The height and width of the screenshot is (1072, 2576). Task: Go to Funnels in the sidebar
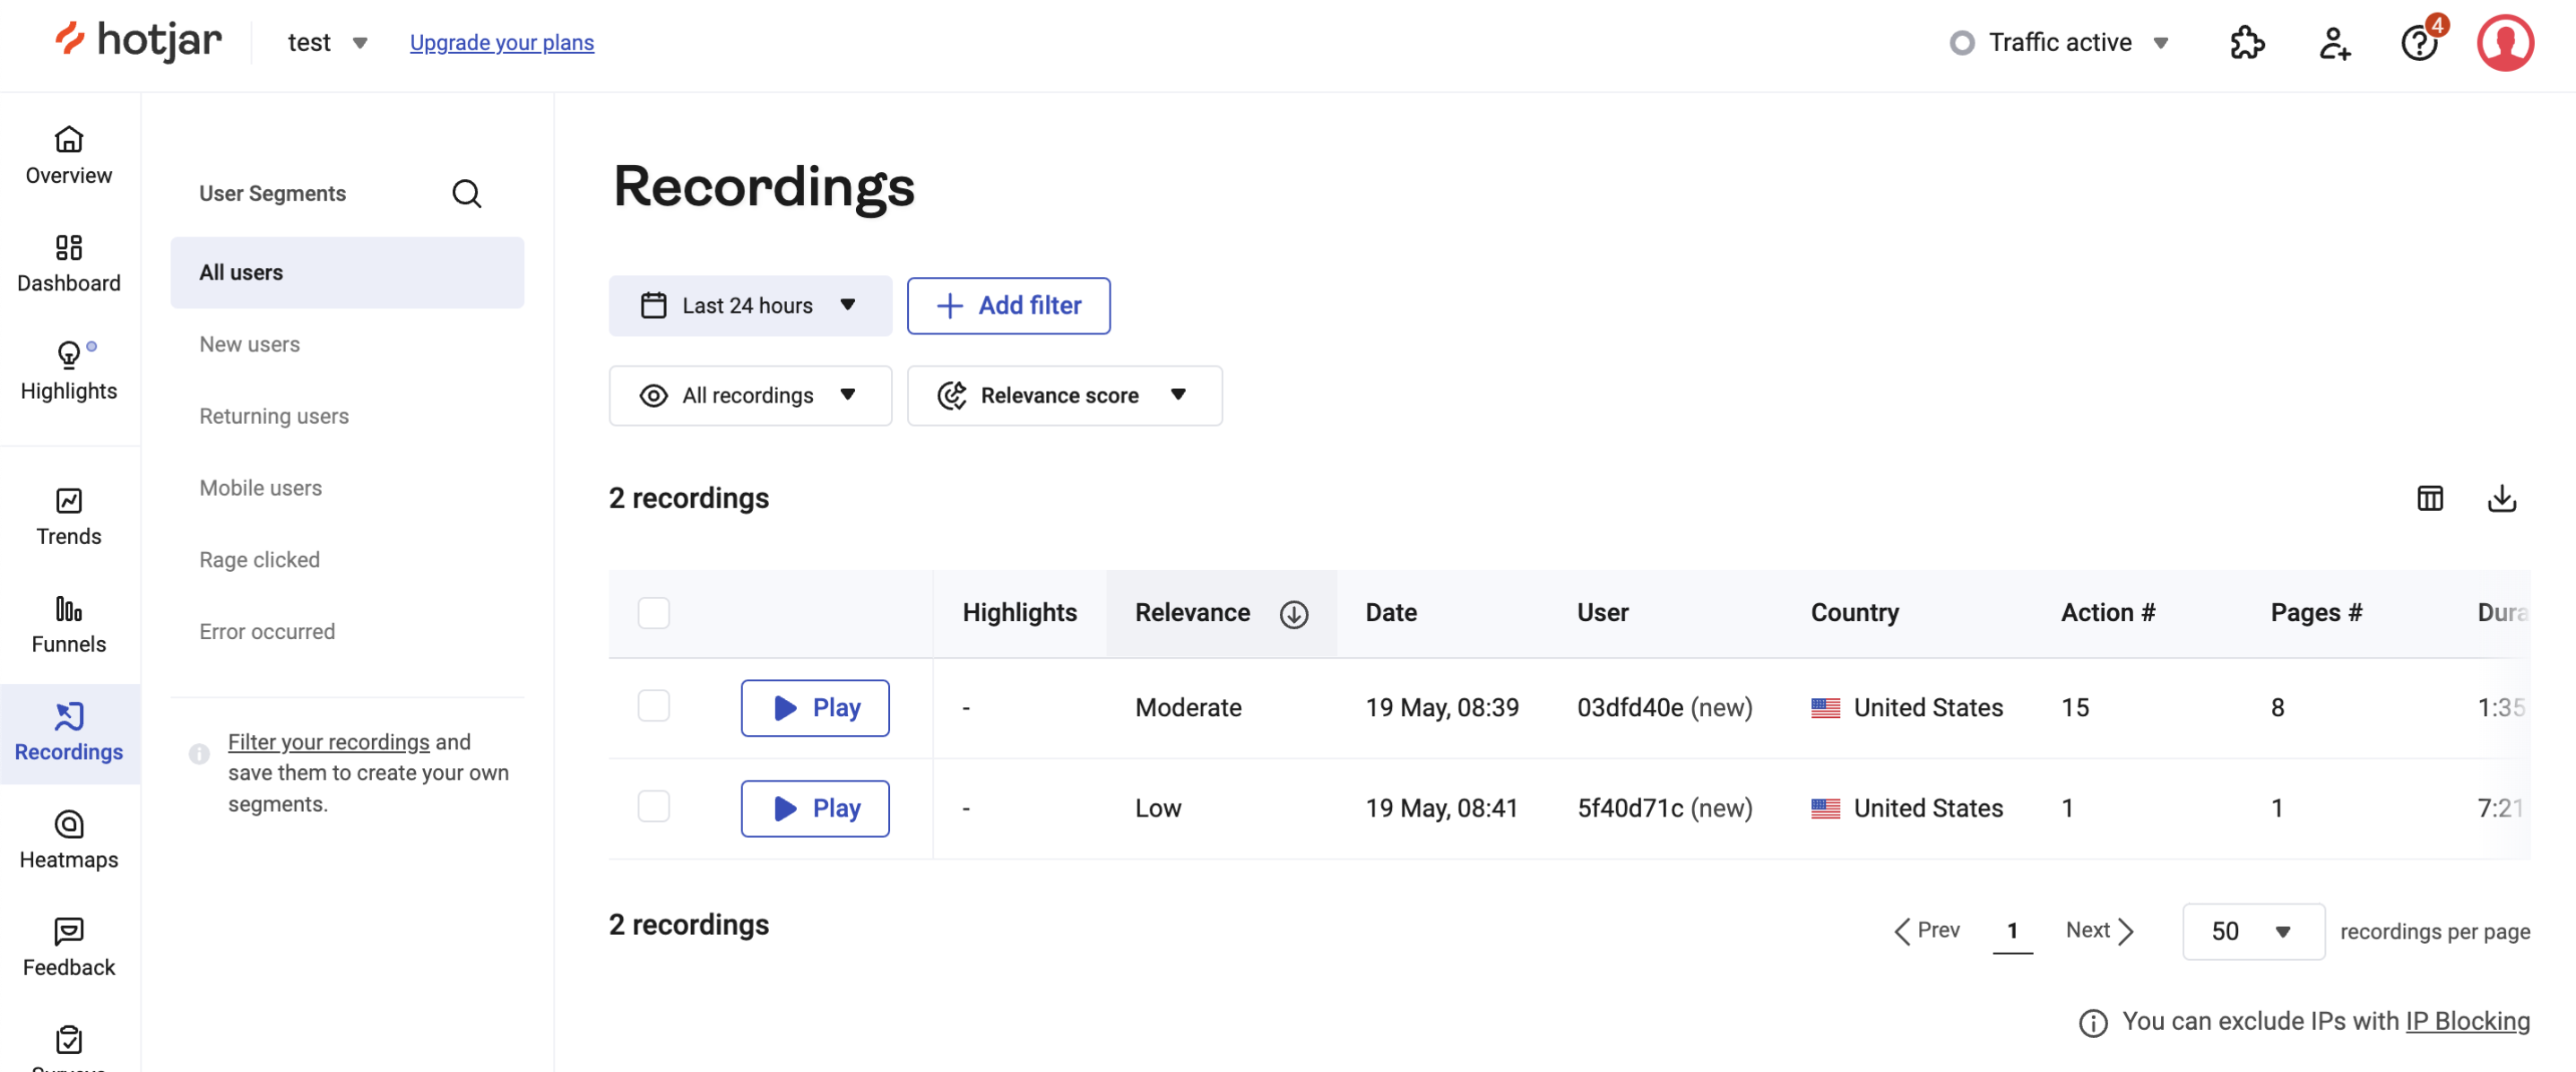(68, 623)
